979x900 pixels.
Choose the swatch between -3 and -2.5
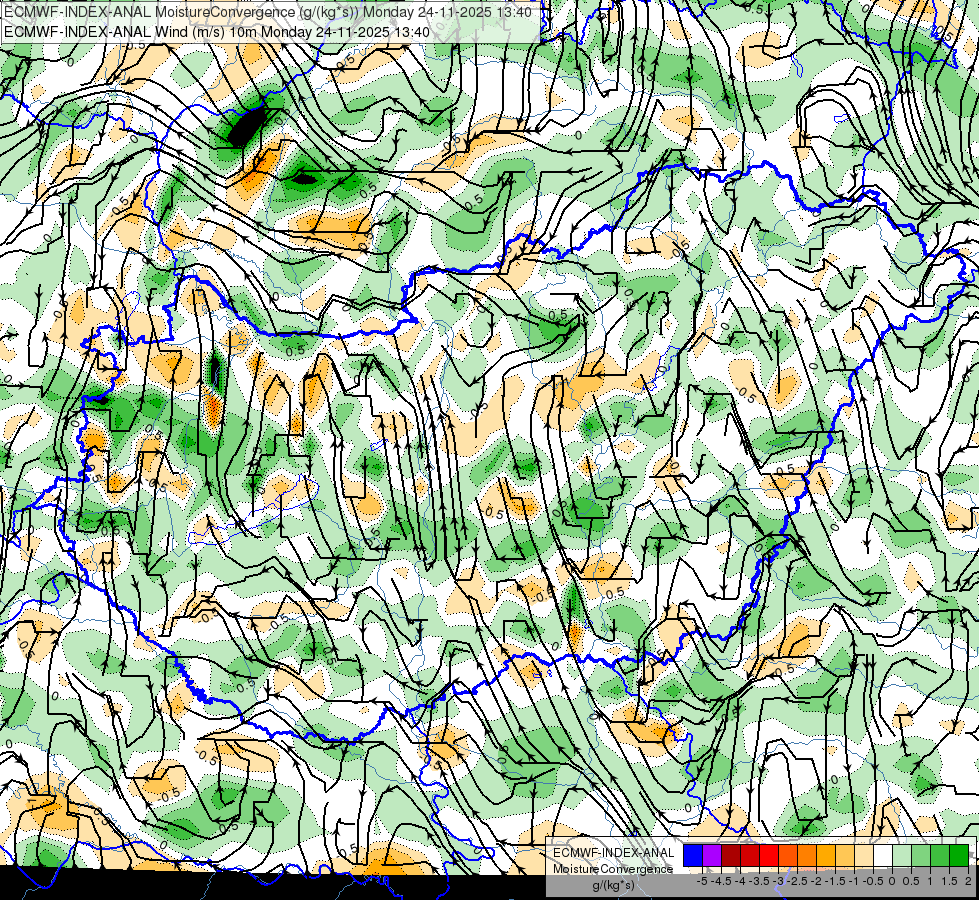[x=788, y=856]
